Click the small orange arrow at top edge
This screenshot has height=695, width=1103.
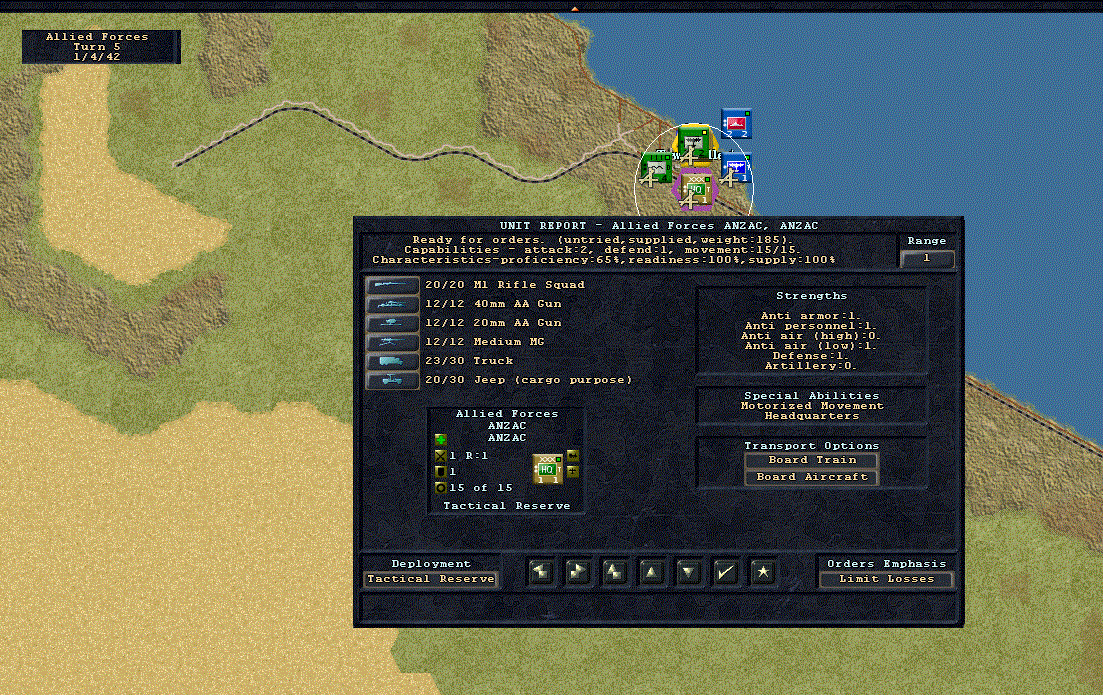pos(575,8)
